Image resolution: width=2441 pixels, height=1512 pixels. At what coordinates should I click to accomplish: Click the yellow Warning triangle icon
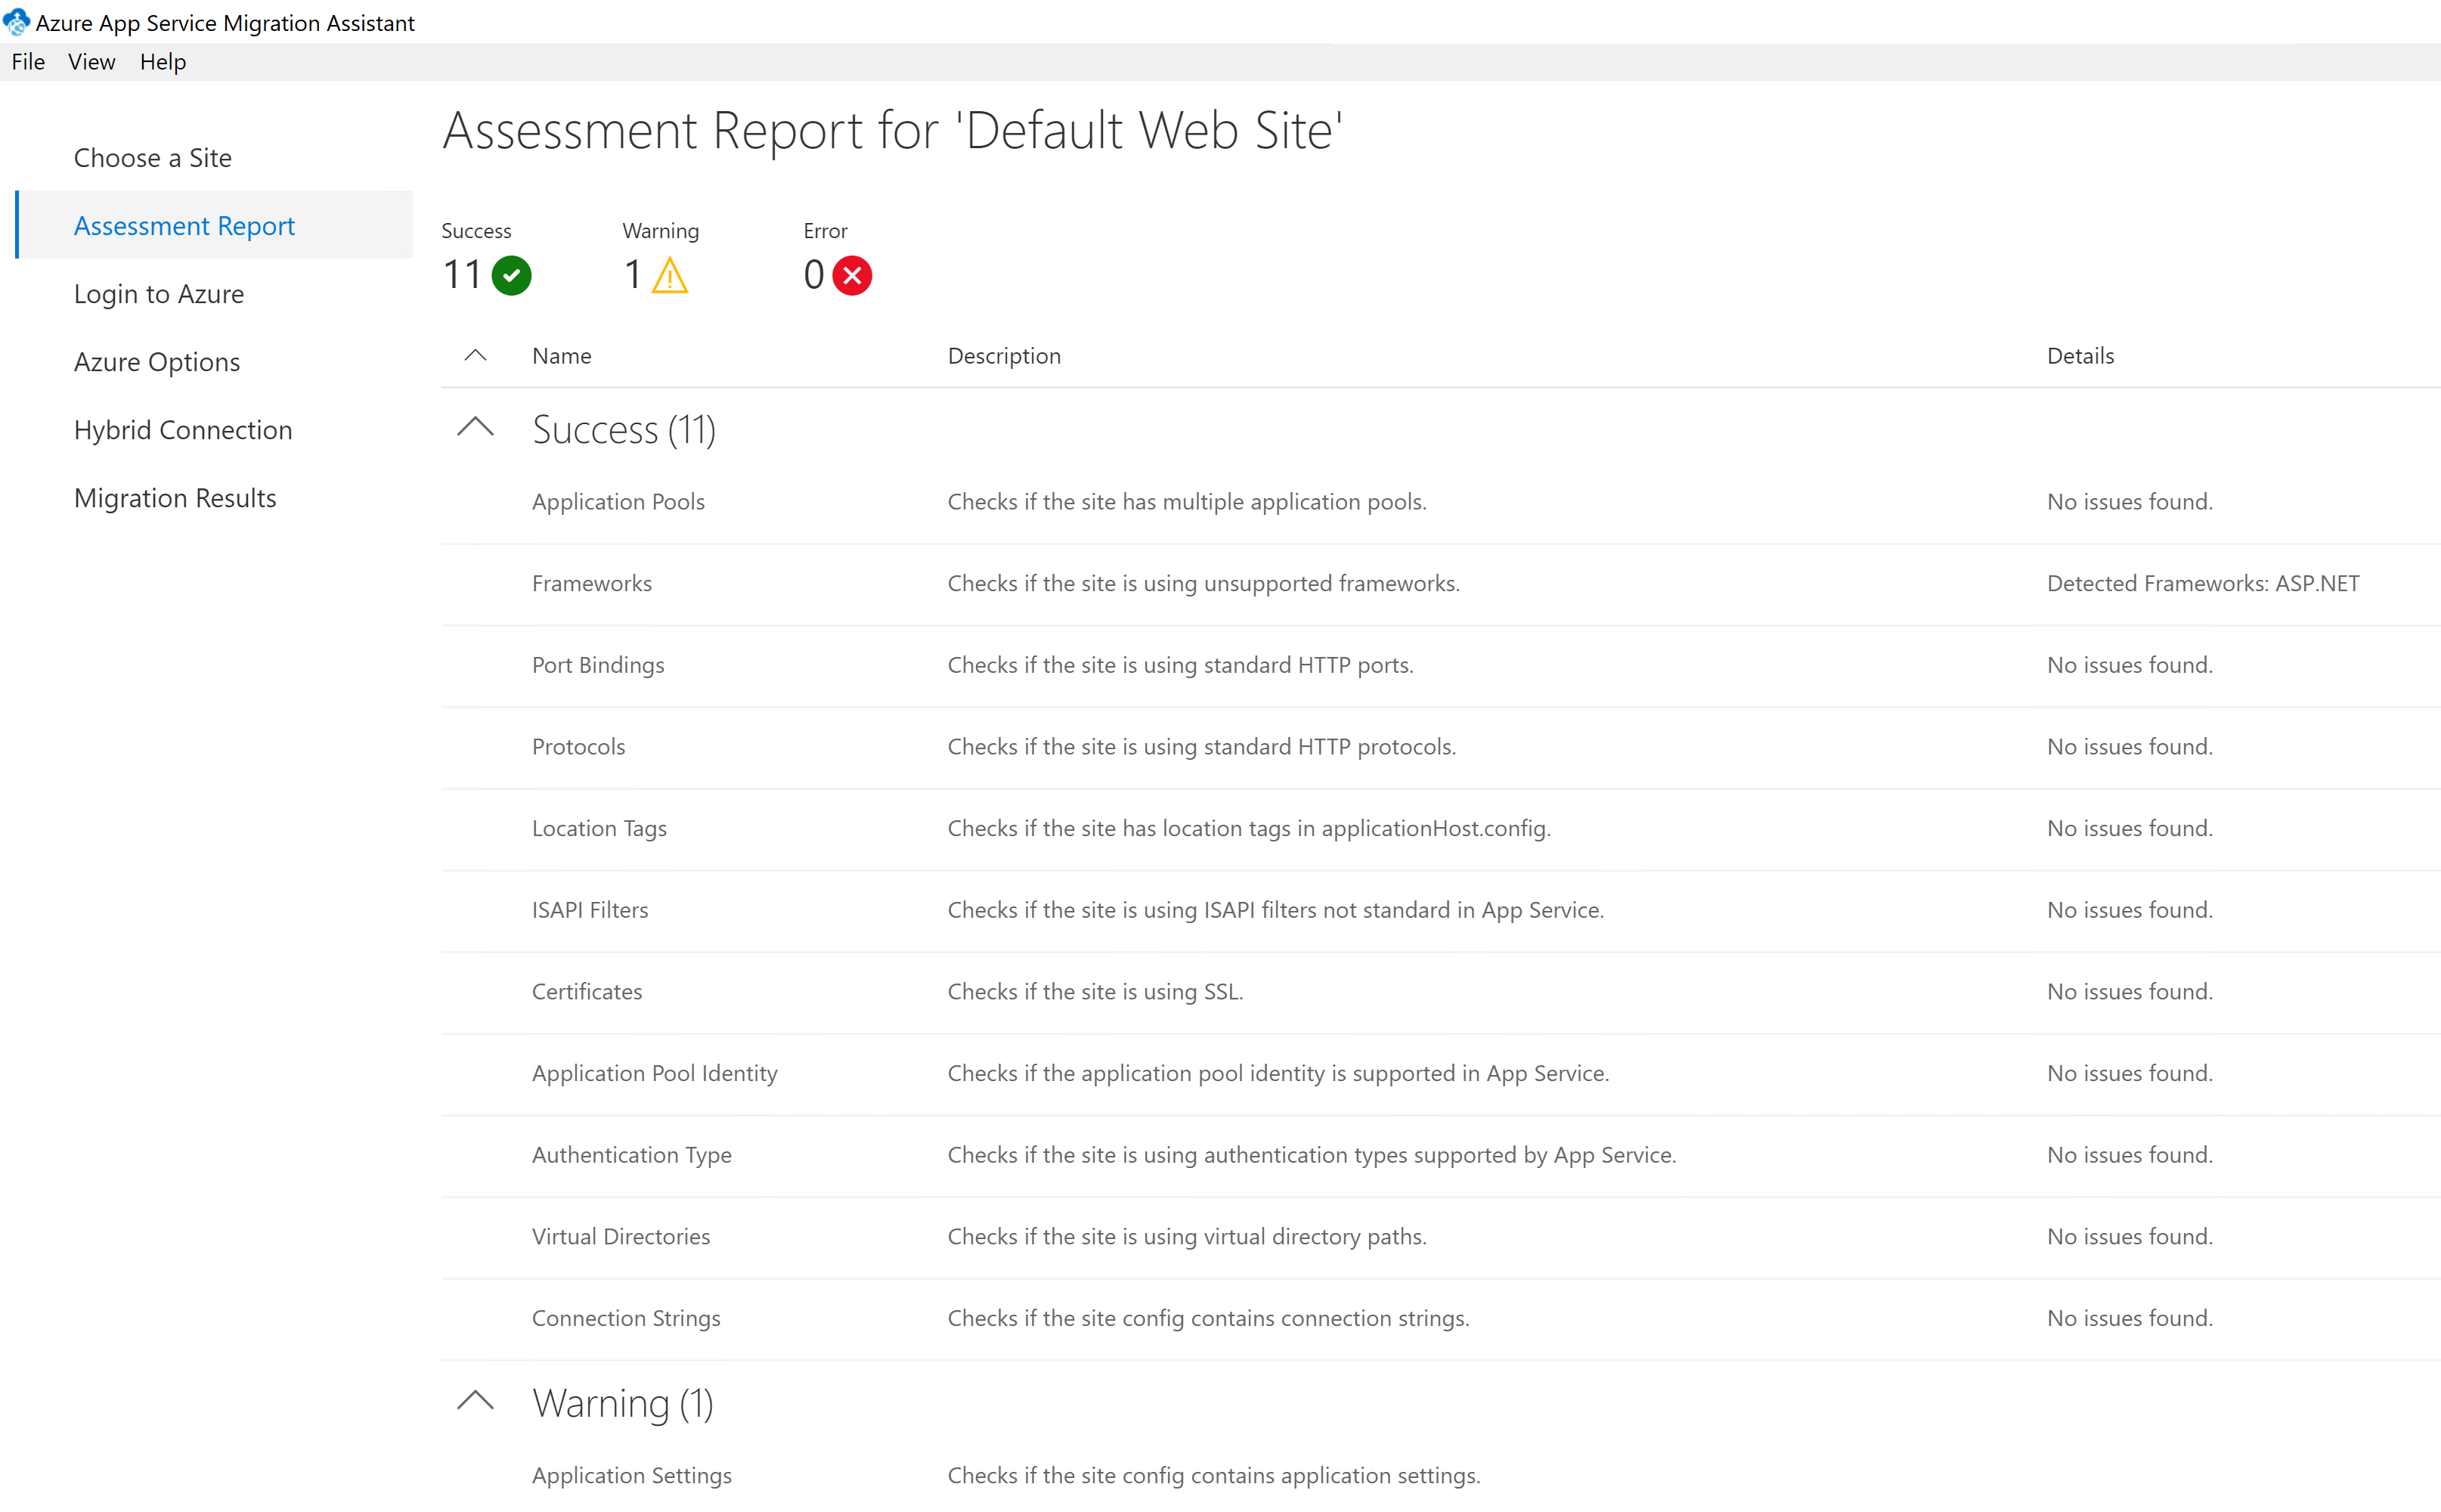pos(669,275)
